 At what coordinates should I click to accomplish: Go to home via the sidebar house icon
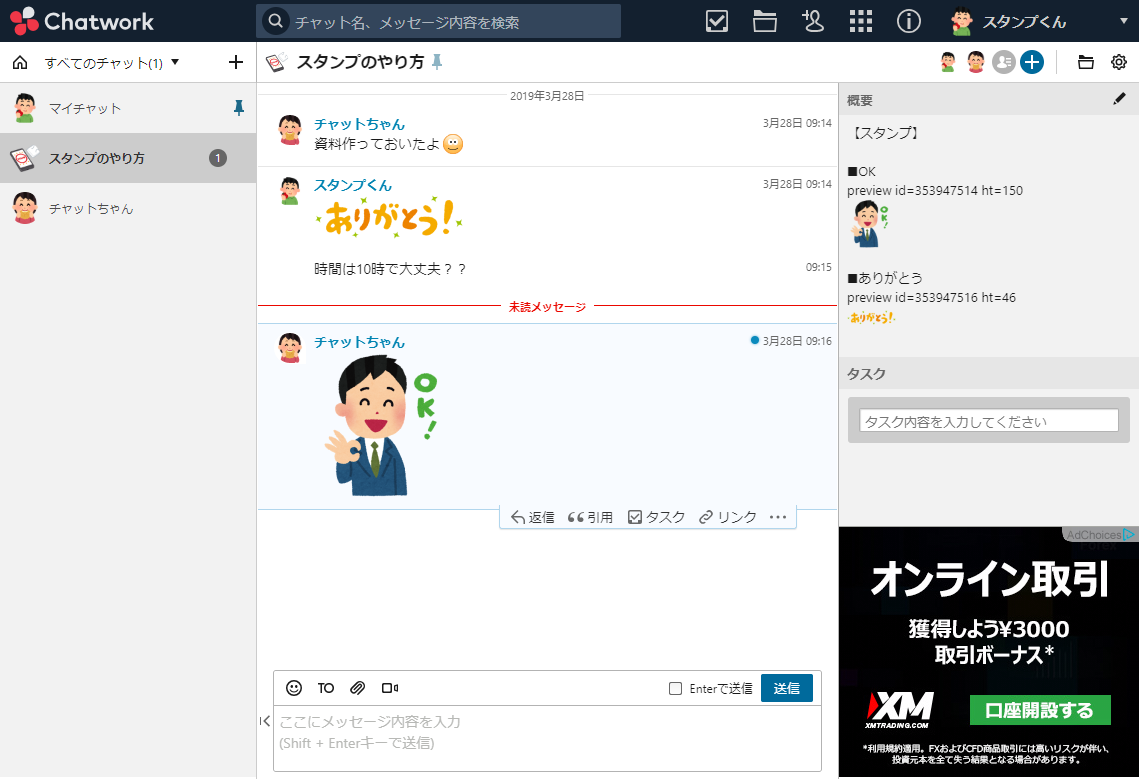coord(18,61)
